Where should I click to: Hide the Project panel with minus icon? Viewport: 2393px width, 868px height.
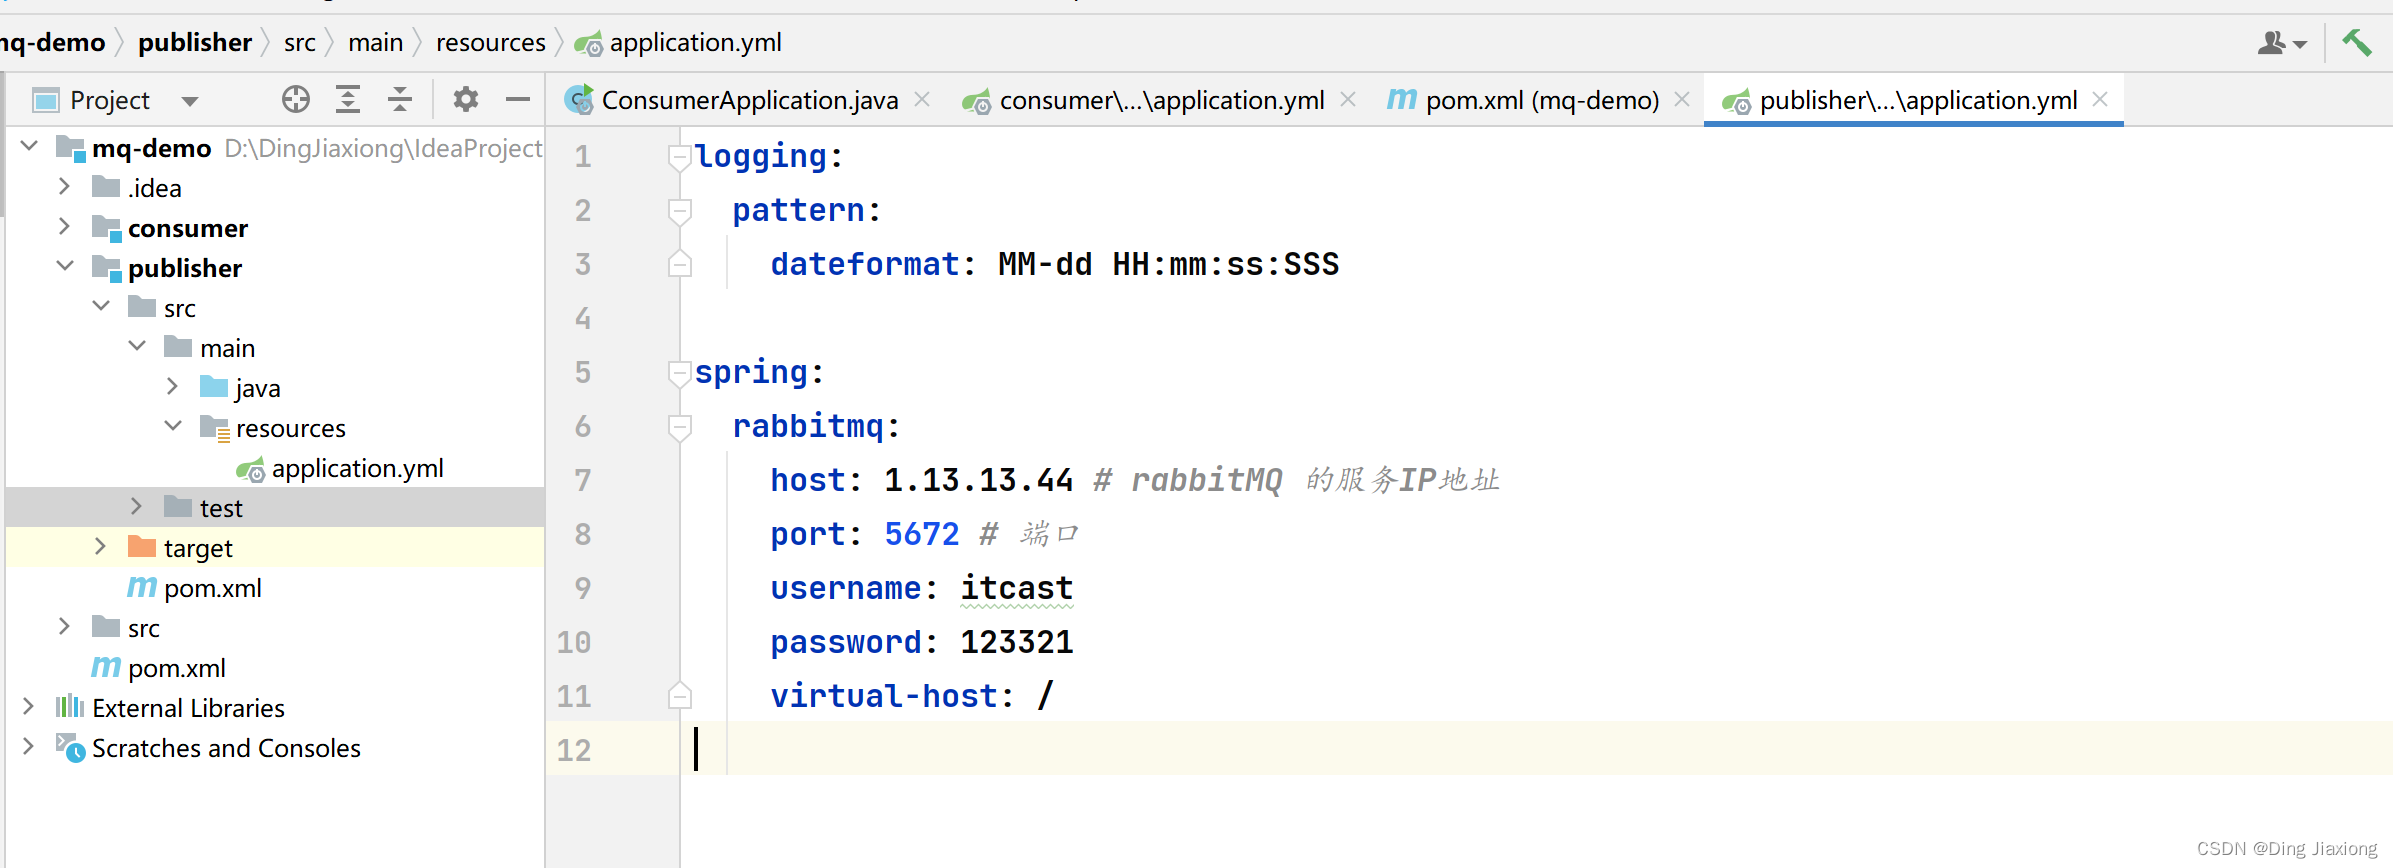[518, 99]
